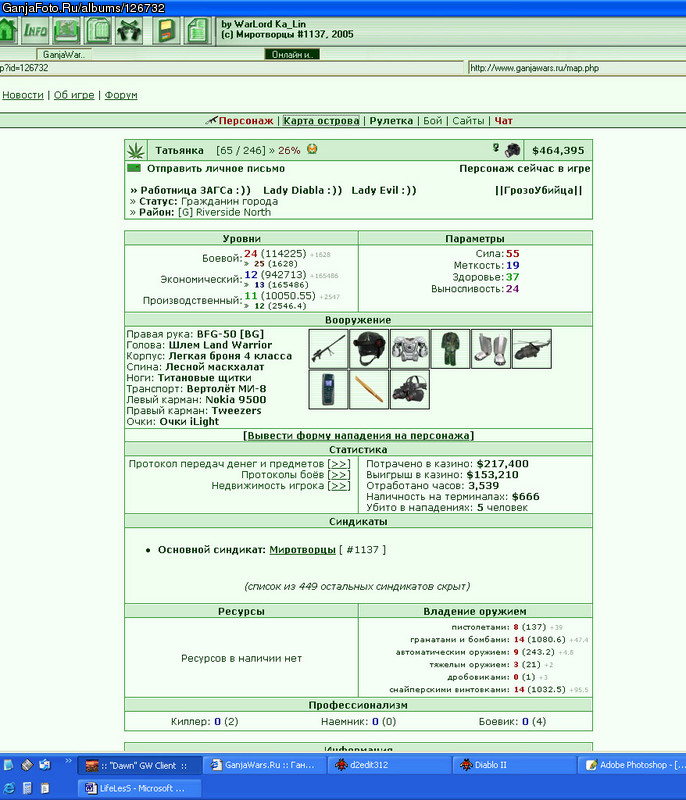This screenshot has width=686, height=800.
Task: Click the left address bar field
Action: pos(231,68)
